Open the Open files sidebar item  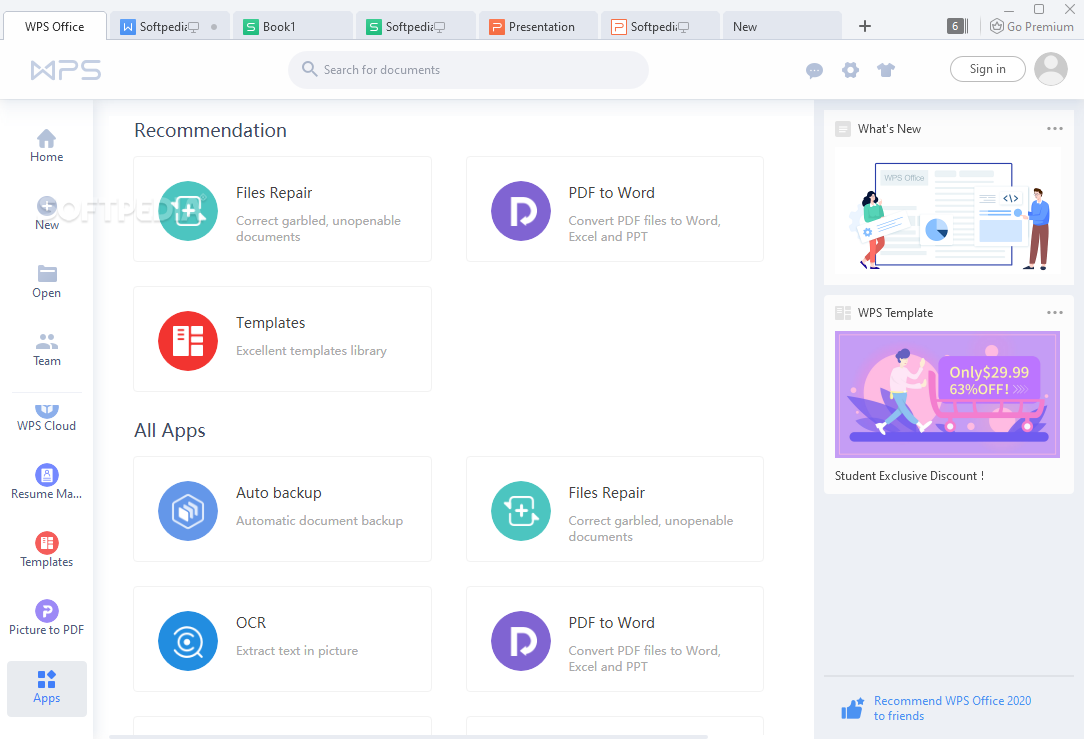(x=46, y=282)
